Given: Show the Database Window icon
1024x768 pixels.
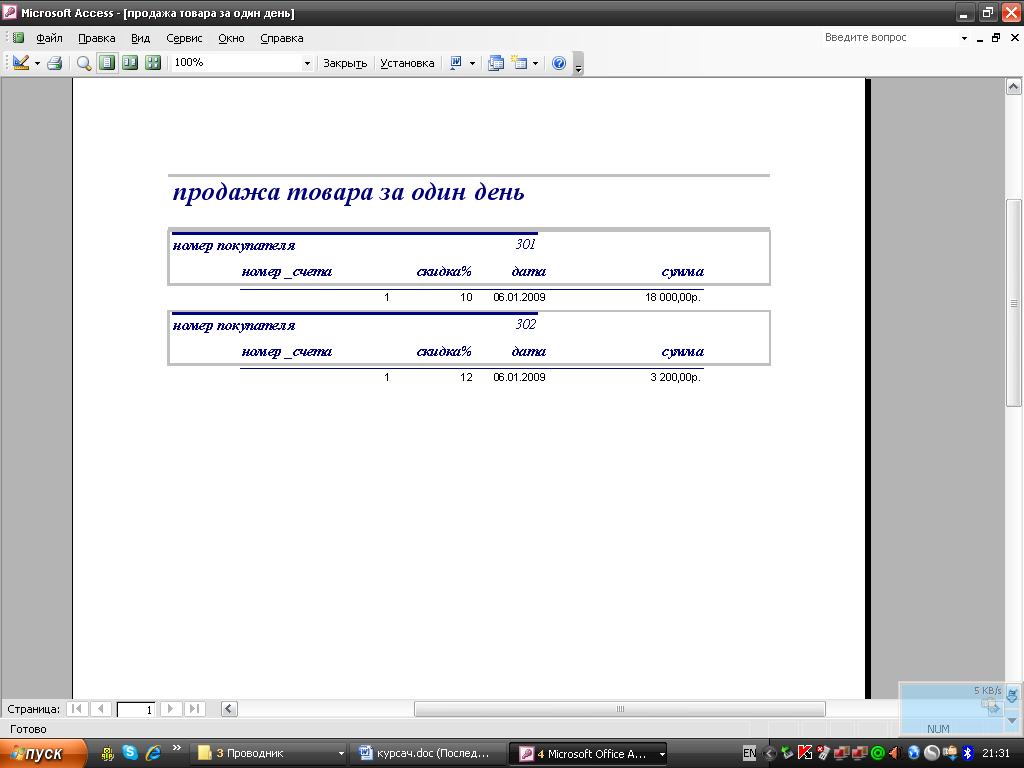Looking at the screenshot, I should pyautogui.click(x=496, y=63).
